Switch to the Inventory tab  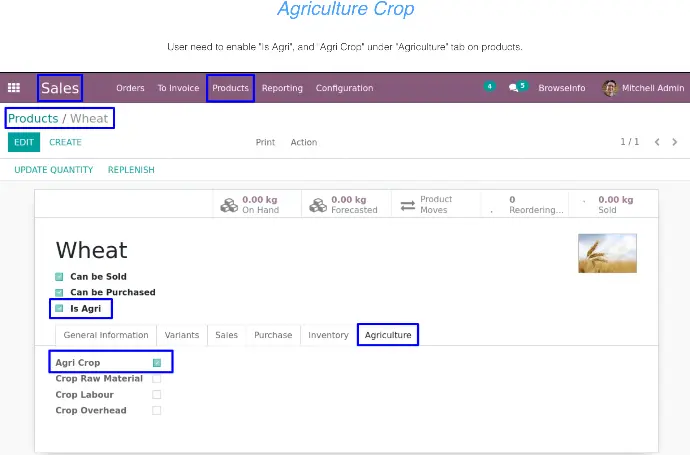click(x=328, y=335)
